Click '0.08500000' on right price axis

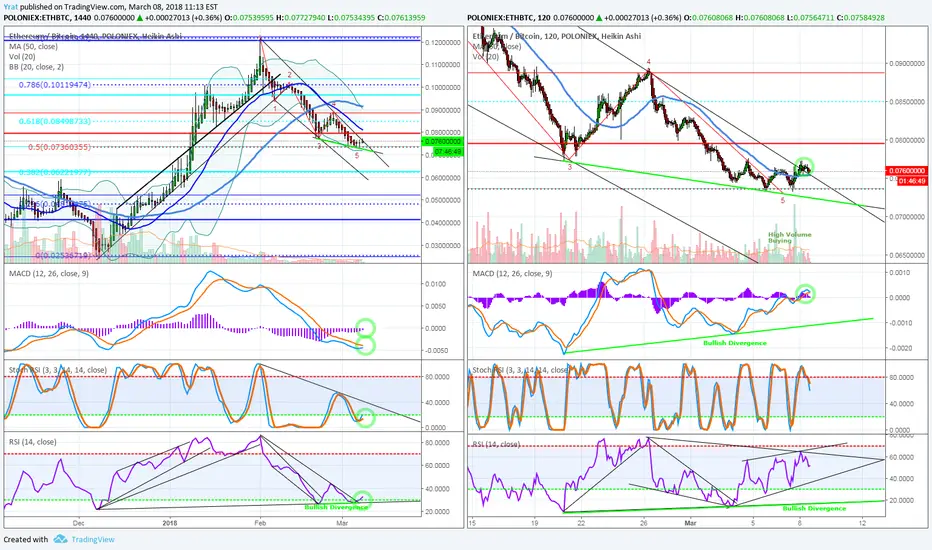click(x=906, y=102)
